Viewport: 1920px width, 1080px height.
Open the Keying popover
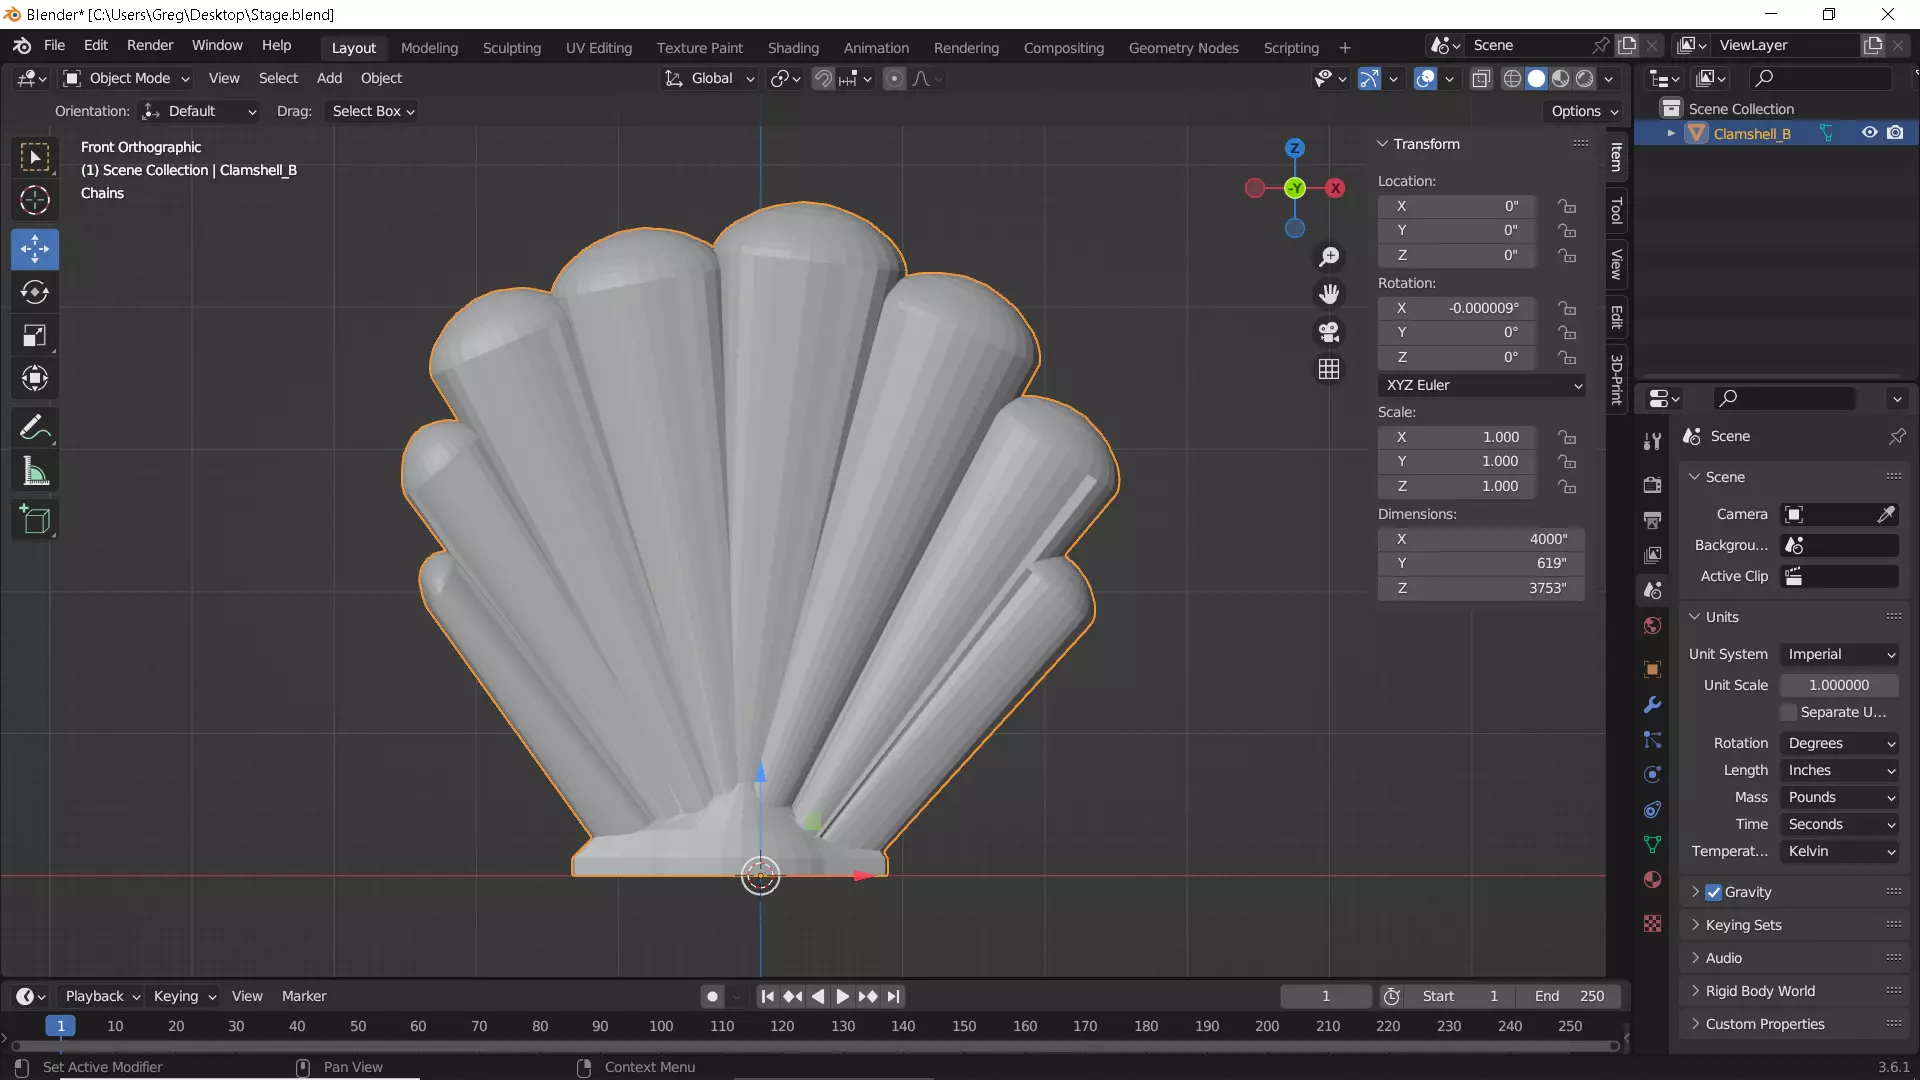(184, 996)
